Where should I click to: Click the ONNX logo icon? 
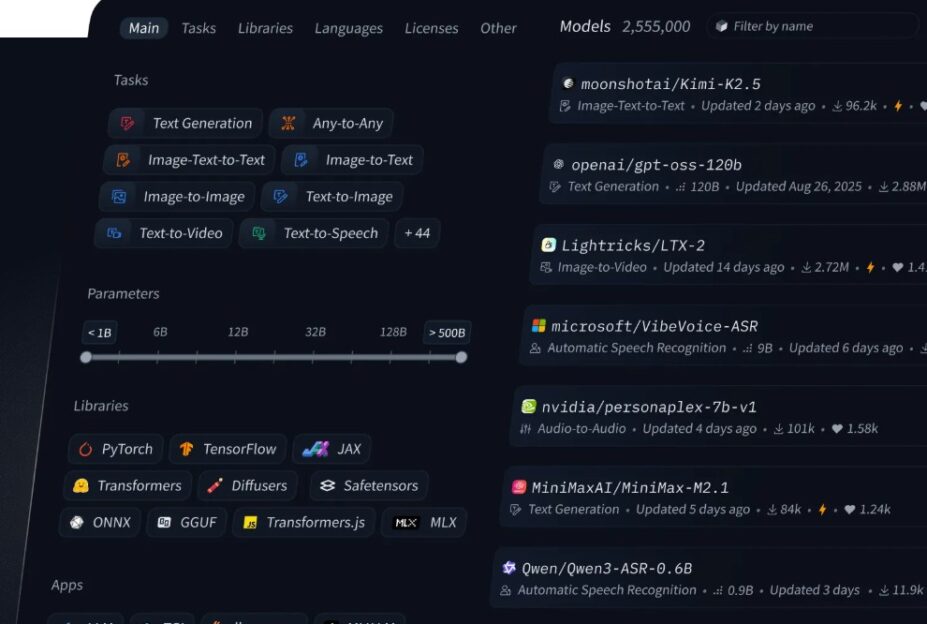coord(77,522)
